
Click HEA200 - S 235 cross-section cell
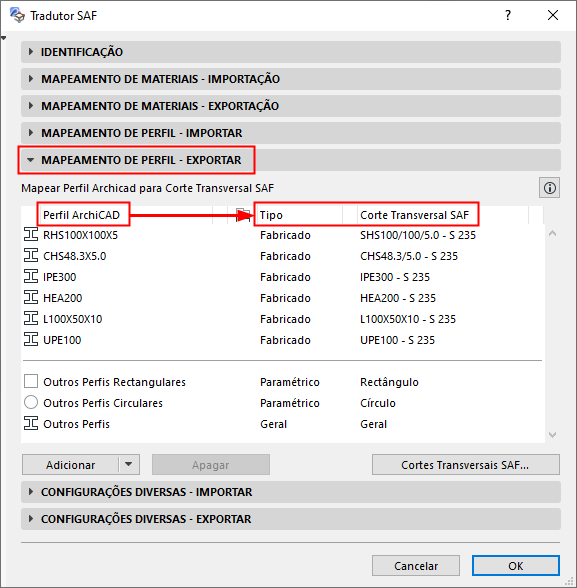(x=398, y=298)
